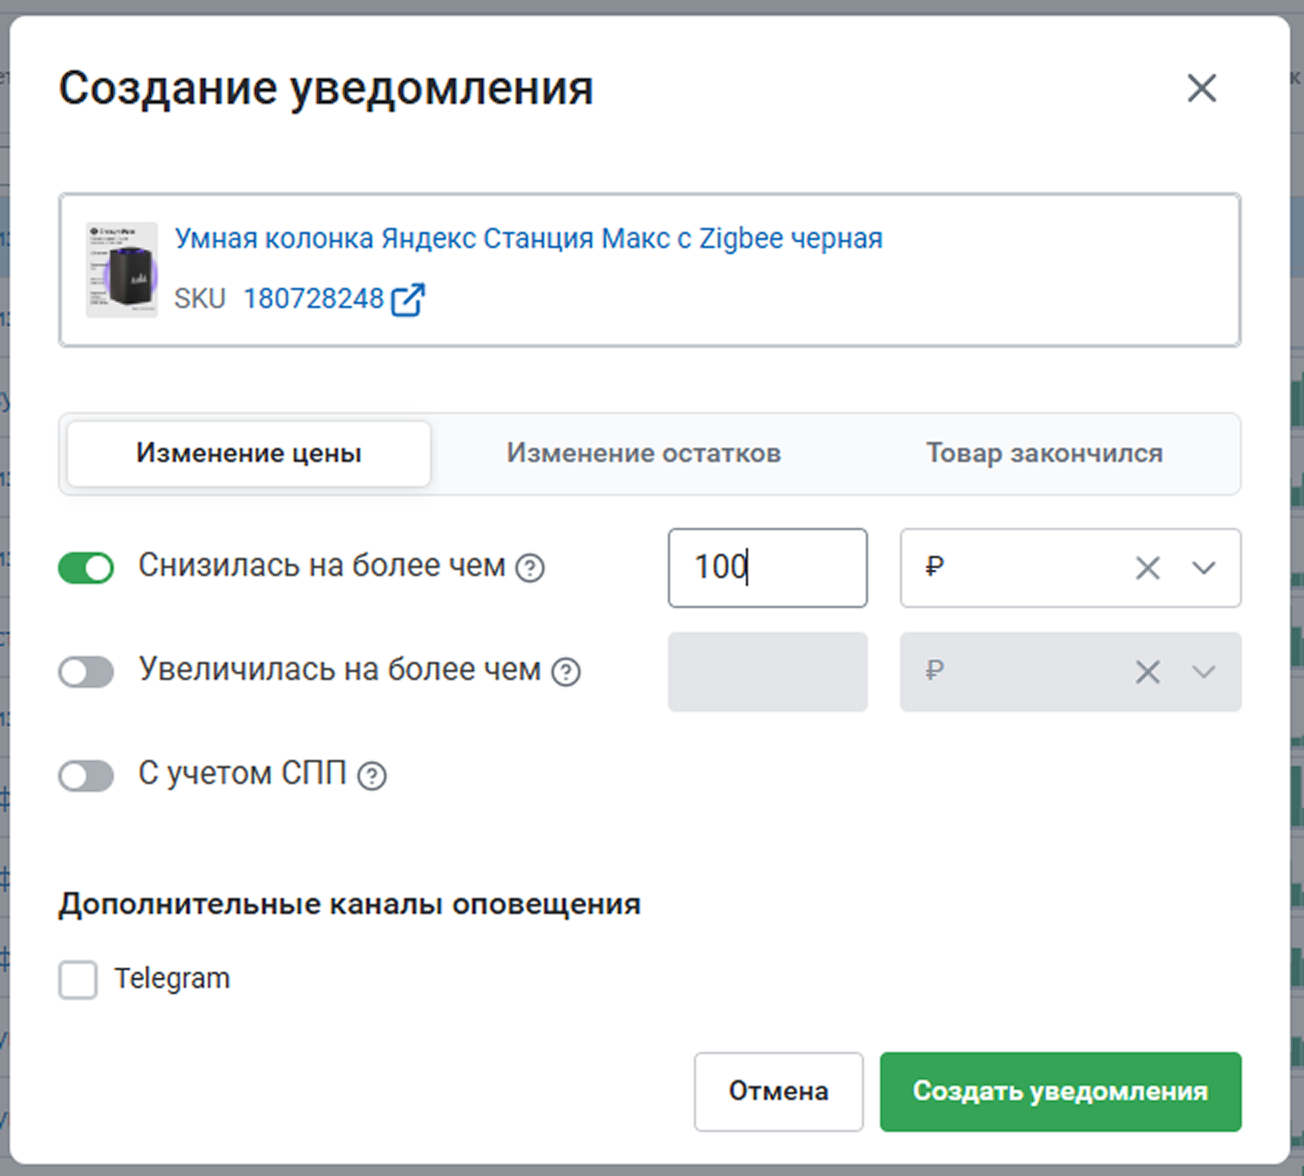Expand the currency dropdown for price increase

click(1204, 671)
